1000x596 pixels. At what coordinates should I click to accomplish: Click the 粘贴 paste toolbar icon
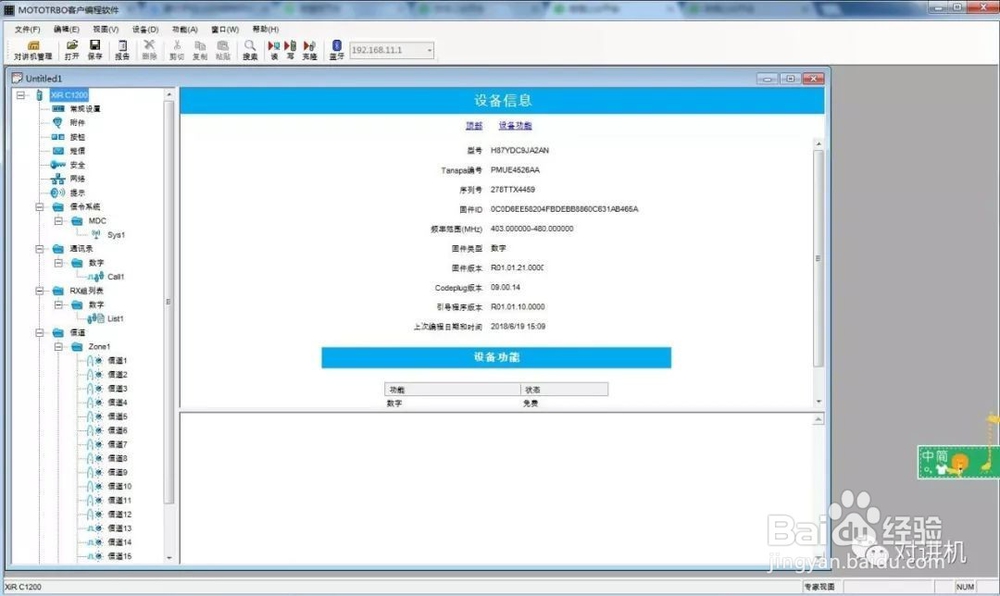click(223, 50)
